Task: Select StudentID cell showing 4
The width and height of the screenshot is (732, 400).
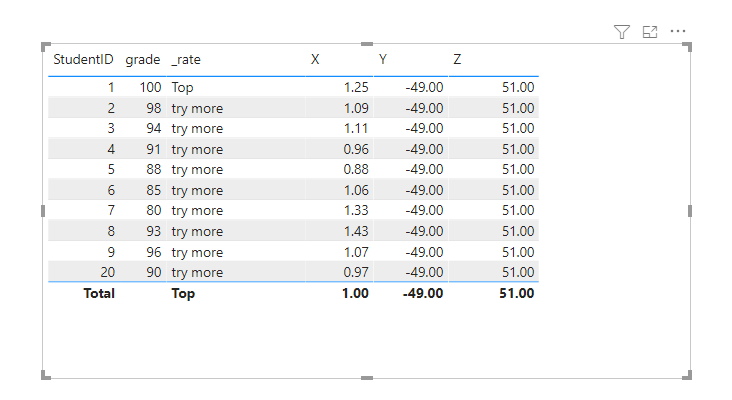Action: [111, 149]
